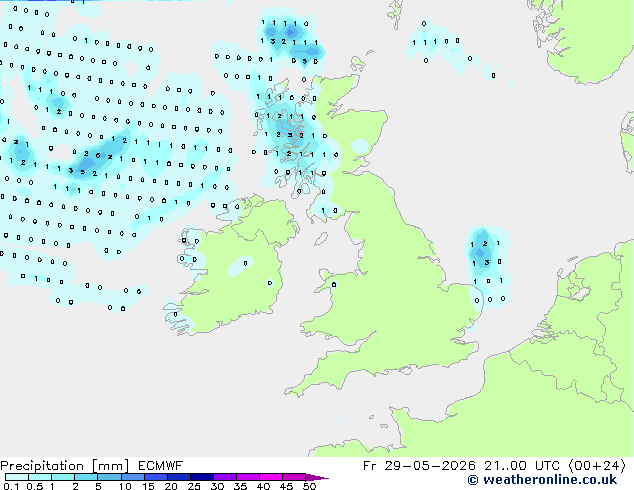The width and height of the screenshot is (634, 490).
Task: Click the '25' legend scale label
Action: [194, 486]
